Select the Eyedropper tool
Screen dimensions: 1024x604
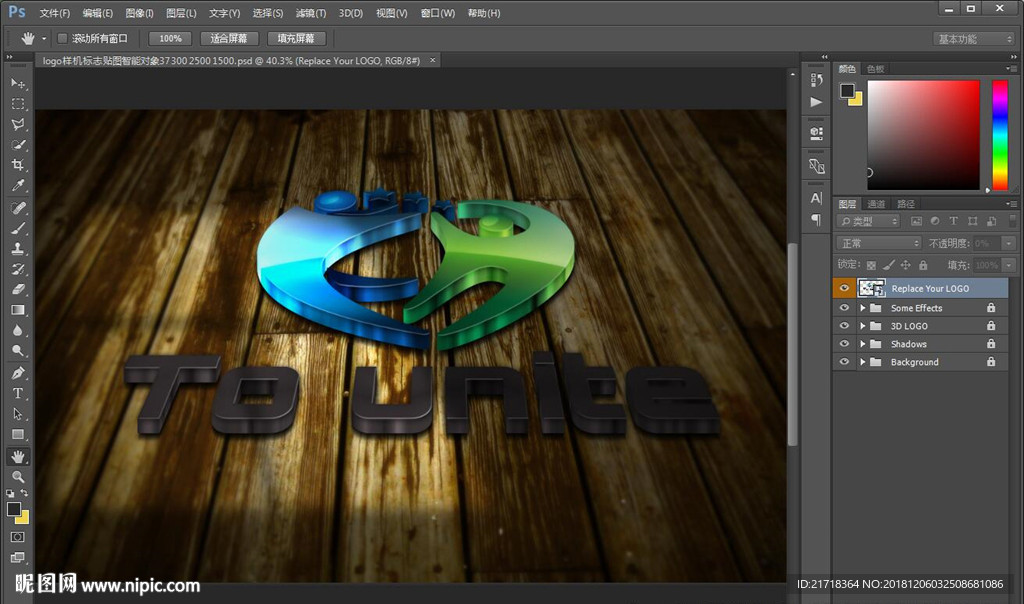click(x=18, y=185)
